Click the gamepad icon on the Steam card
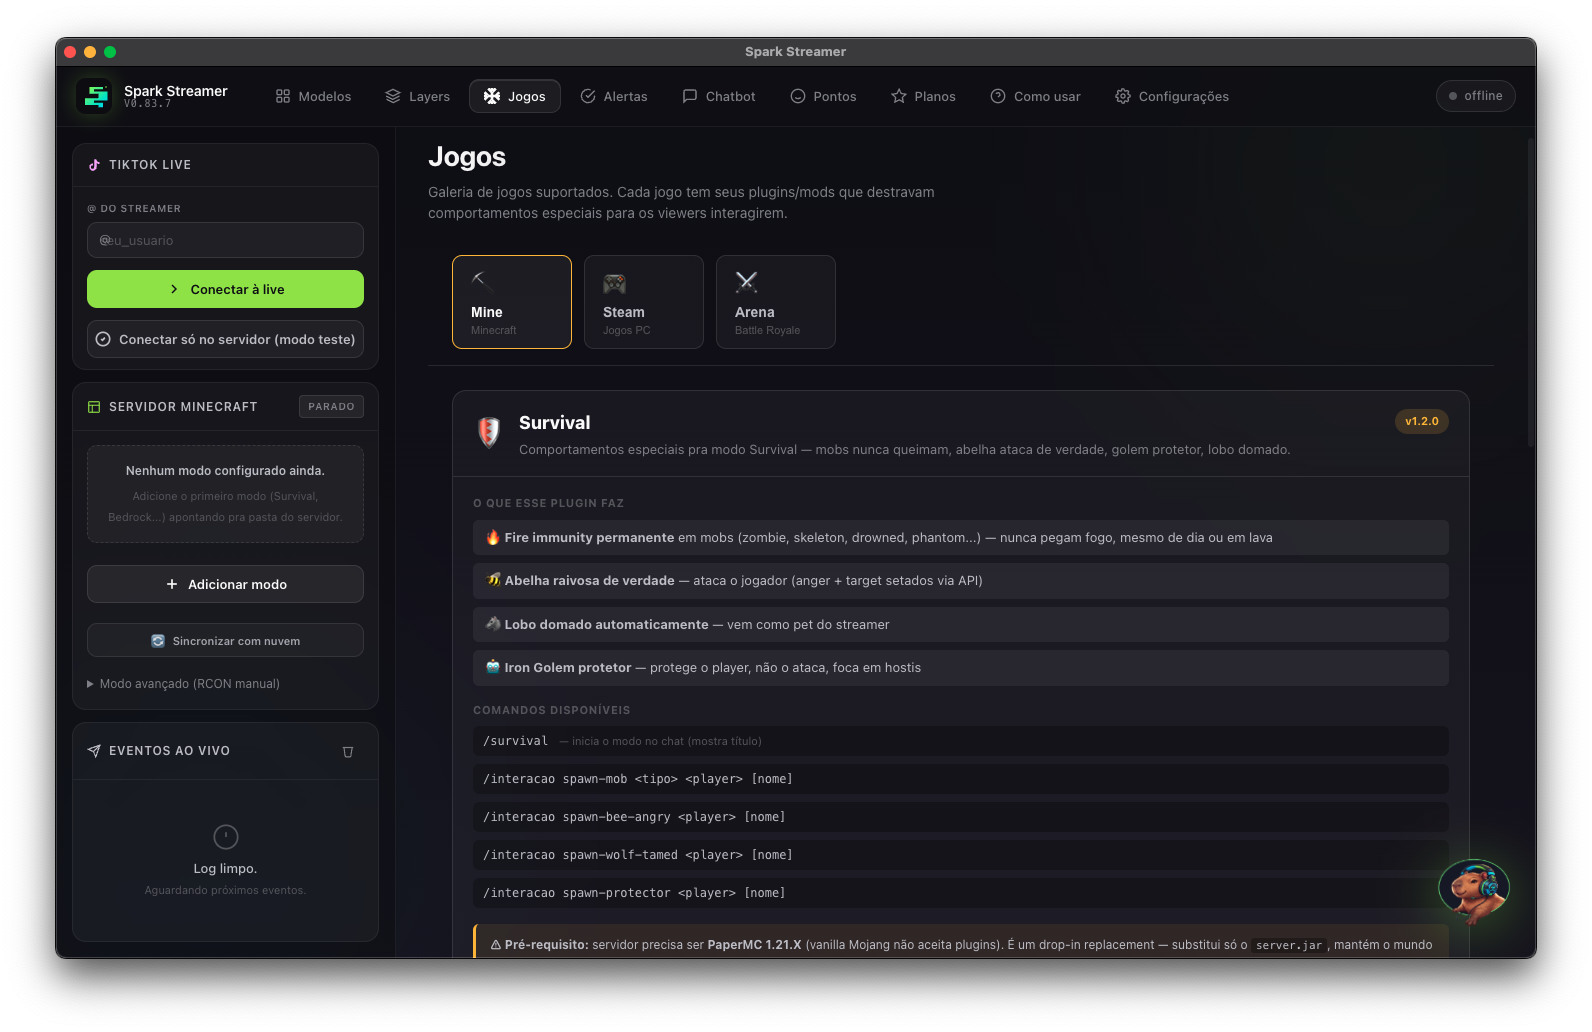1592x1032 pixels. pyautogui.click(x=614, y=283)
